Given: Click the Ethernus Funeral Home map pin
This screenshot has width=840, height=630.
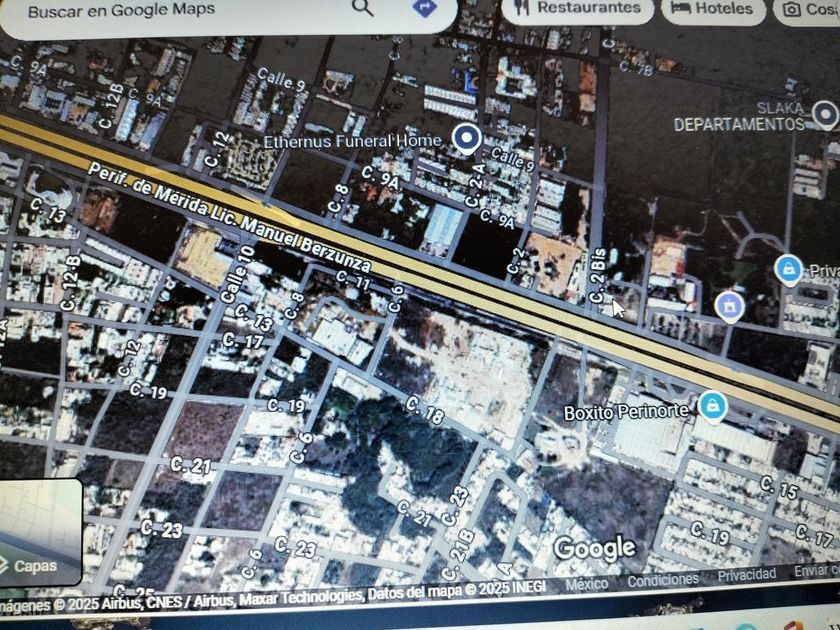Looking at the screenshot, I should pos(466,139).
